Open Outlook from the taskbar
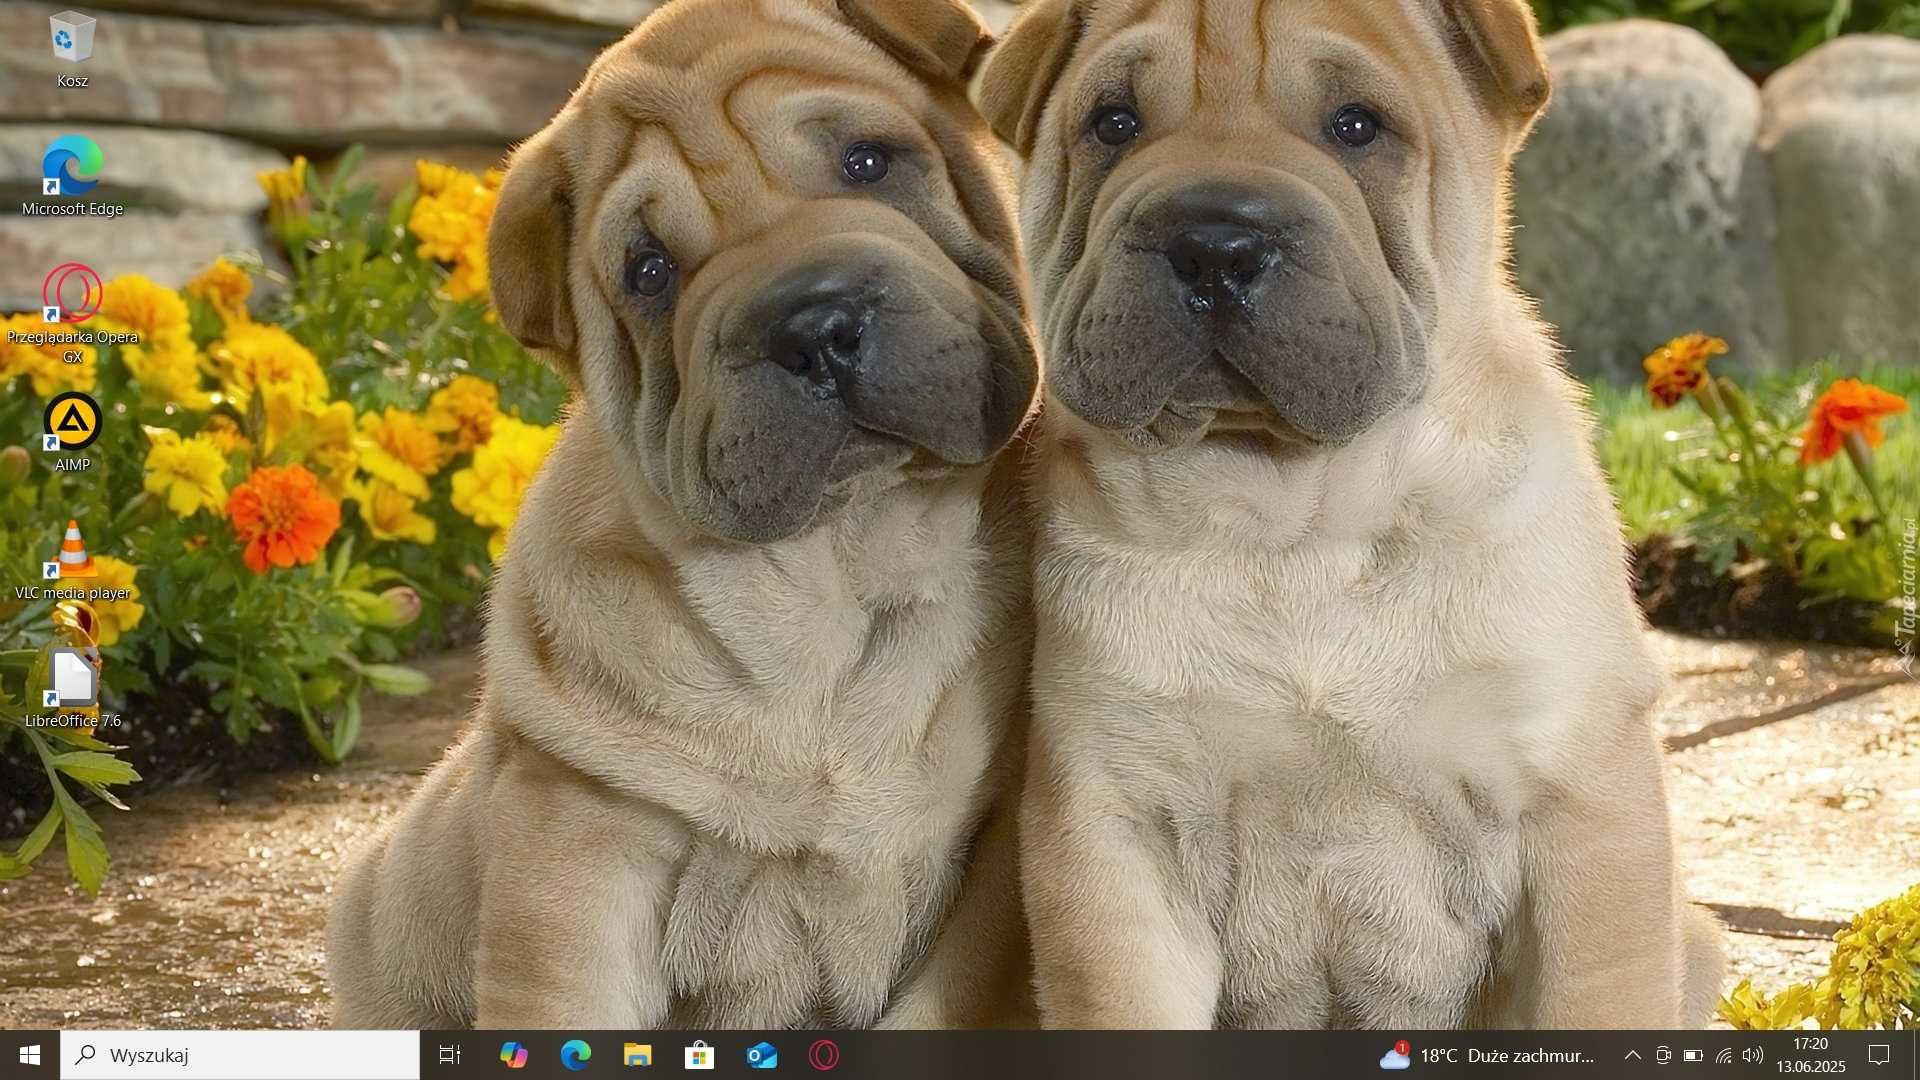1920x1080 pixels. pyautogui.click(x=762, y=1055)
